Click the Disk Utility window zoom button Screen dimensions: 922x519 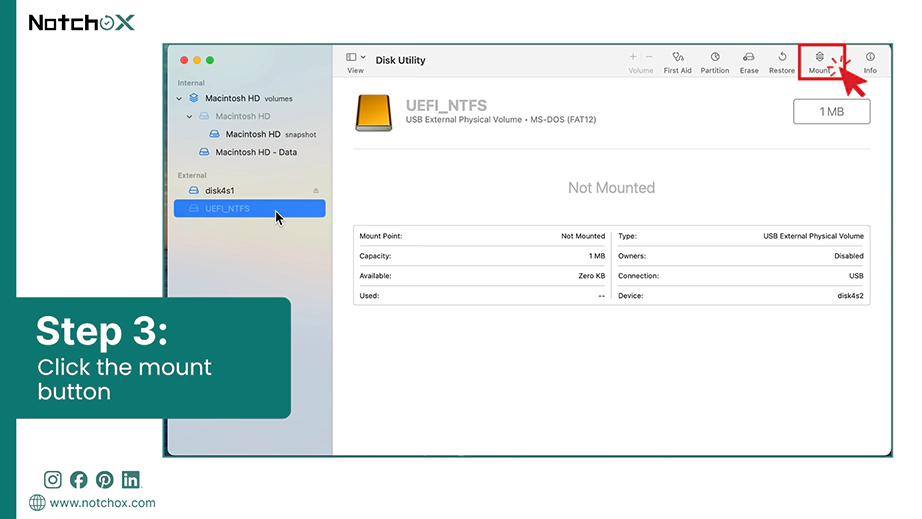[x=210, y=60]
